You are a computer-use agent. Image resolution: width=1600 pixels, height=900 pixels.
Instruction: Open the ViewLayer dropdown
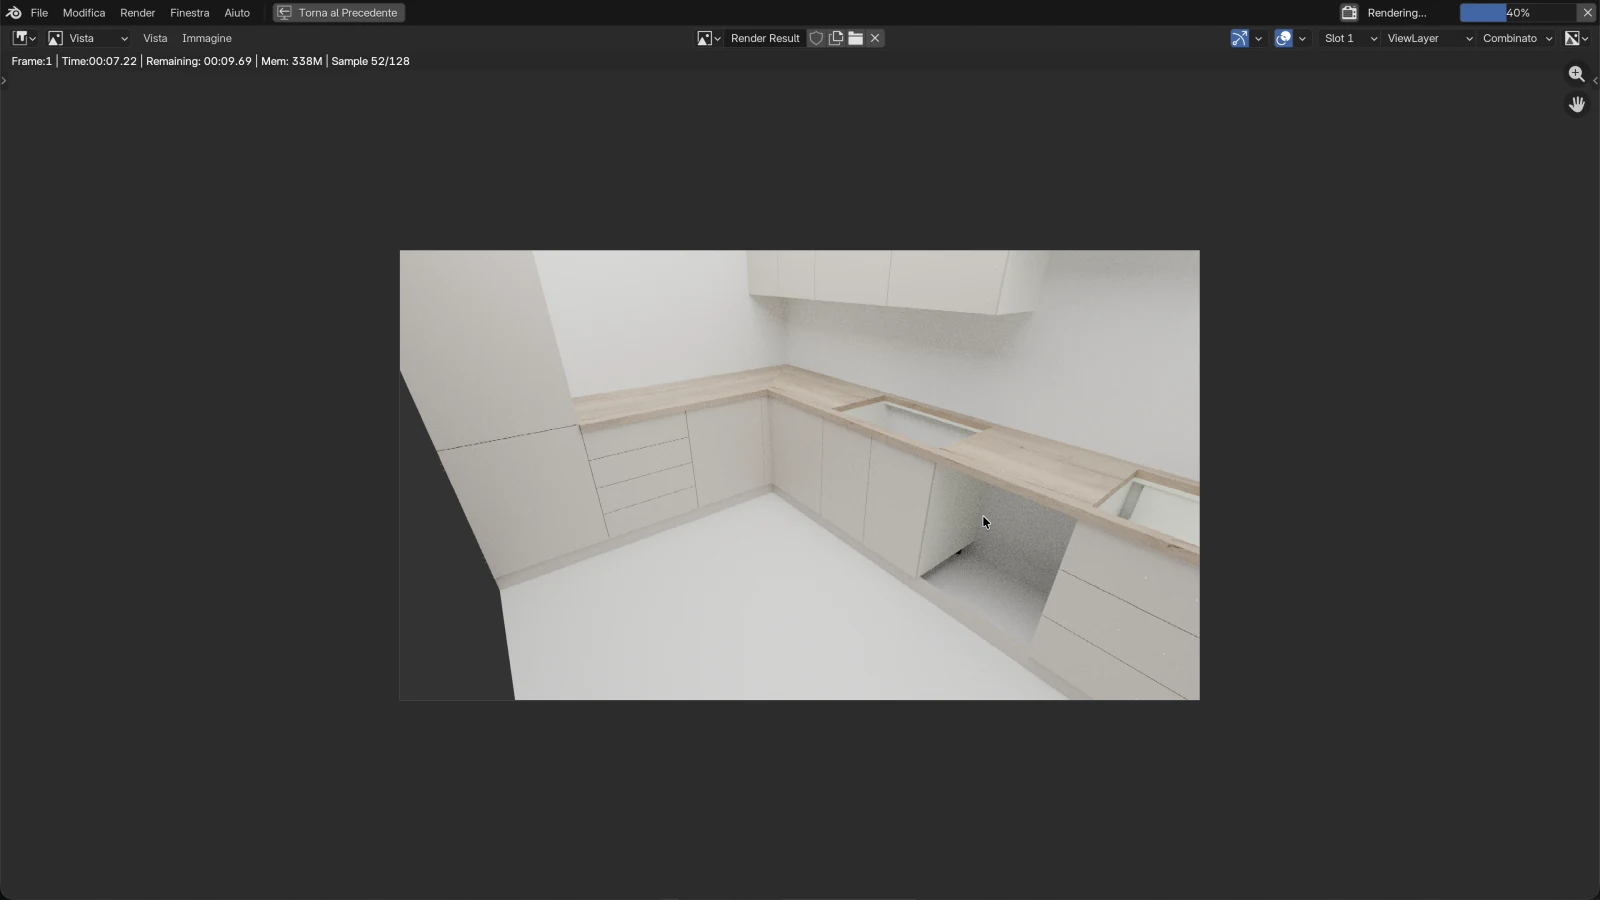point(1429,38)
